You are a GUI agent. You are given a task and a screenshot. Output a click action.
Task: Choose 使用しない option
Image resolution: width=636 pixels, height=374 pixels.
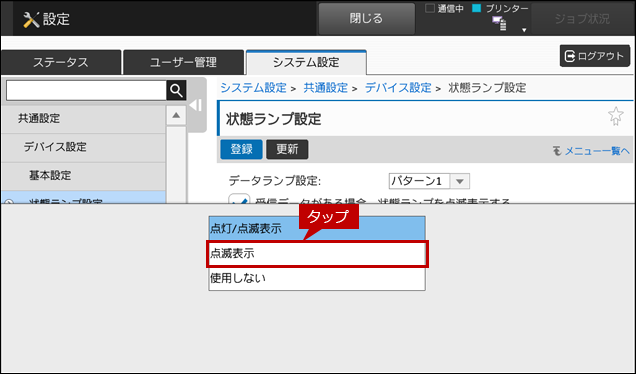[x=317, y=278]
